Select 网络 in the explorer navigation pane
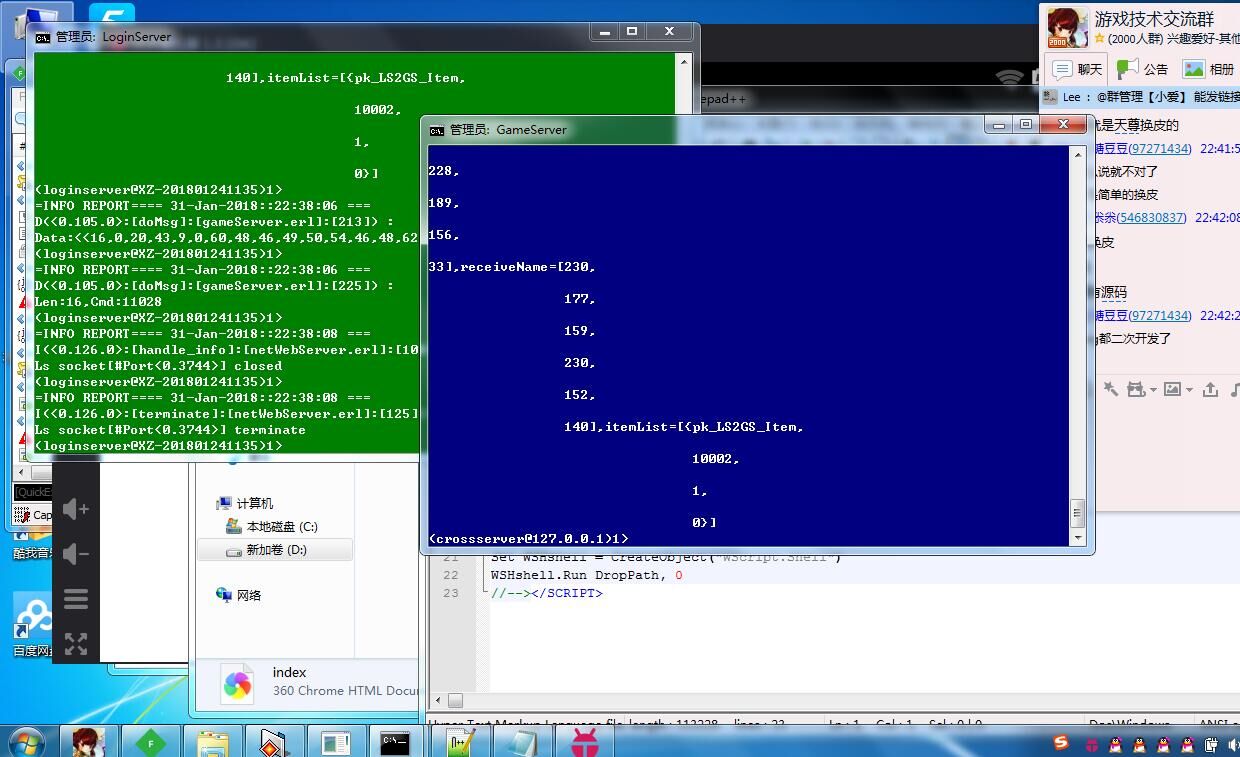The width and height of the screenshot is (1240, 757). click(248, 595)
